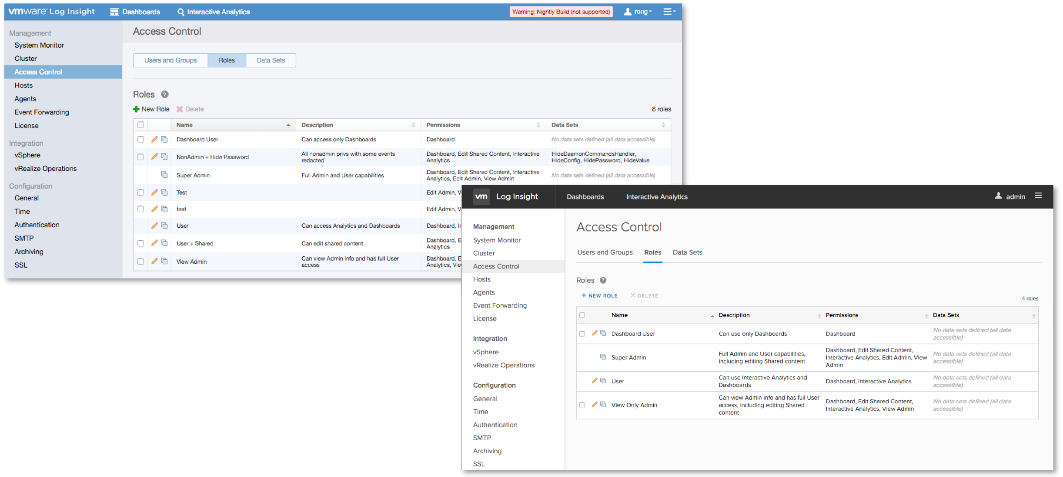Click clone icon for NonAdmin – Hide Password role

pos(164,156)
